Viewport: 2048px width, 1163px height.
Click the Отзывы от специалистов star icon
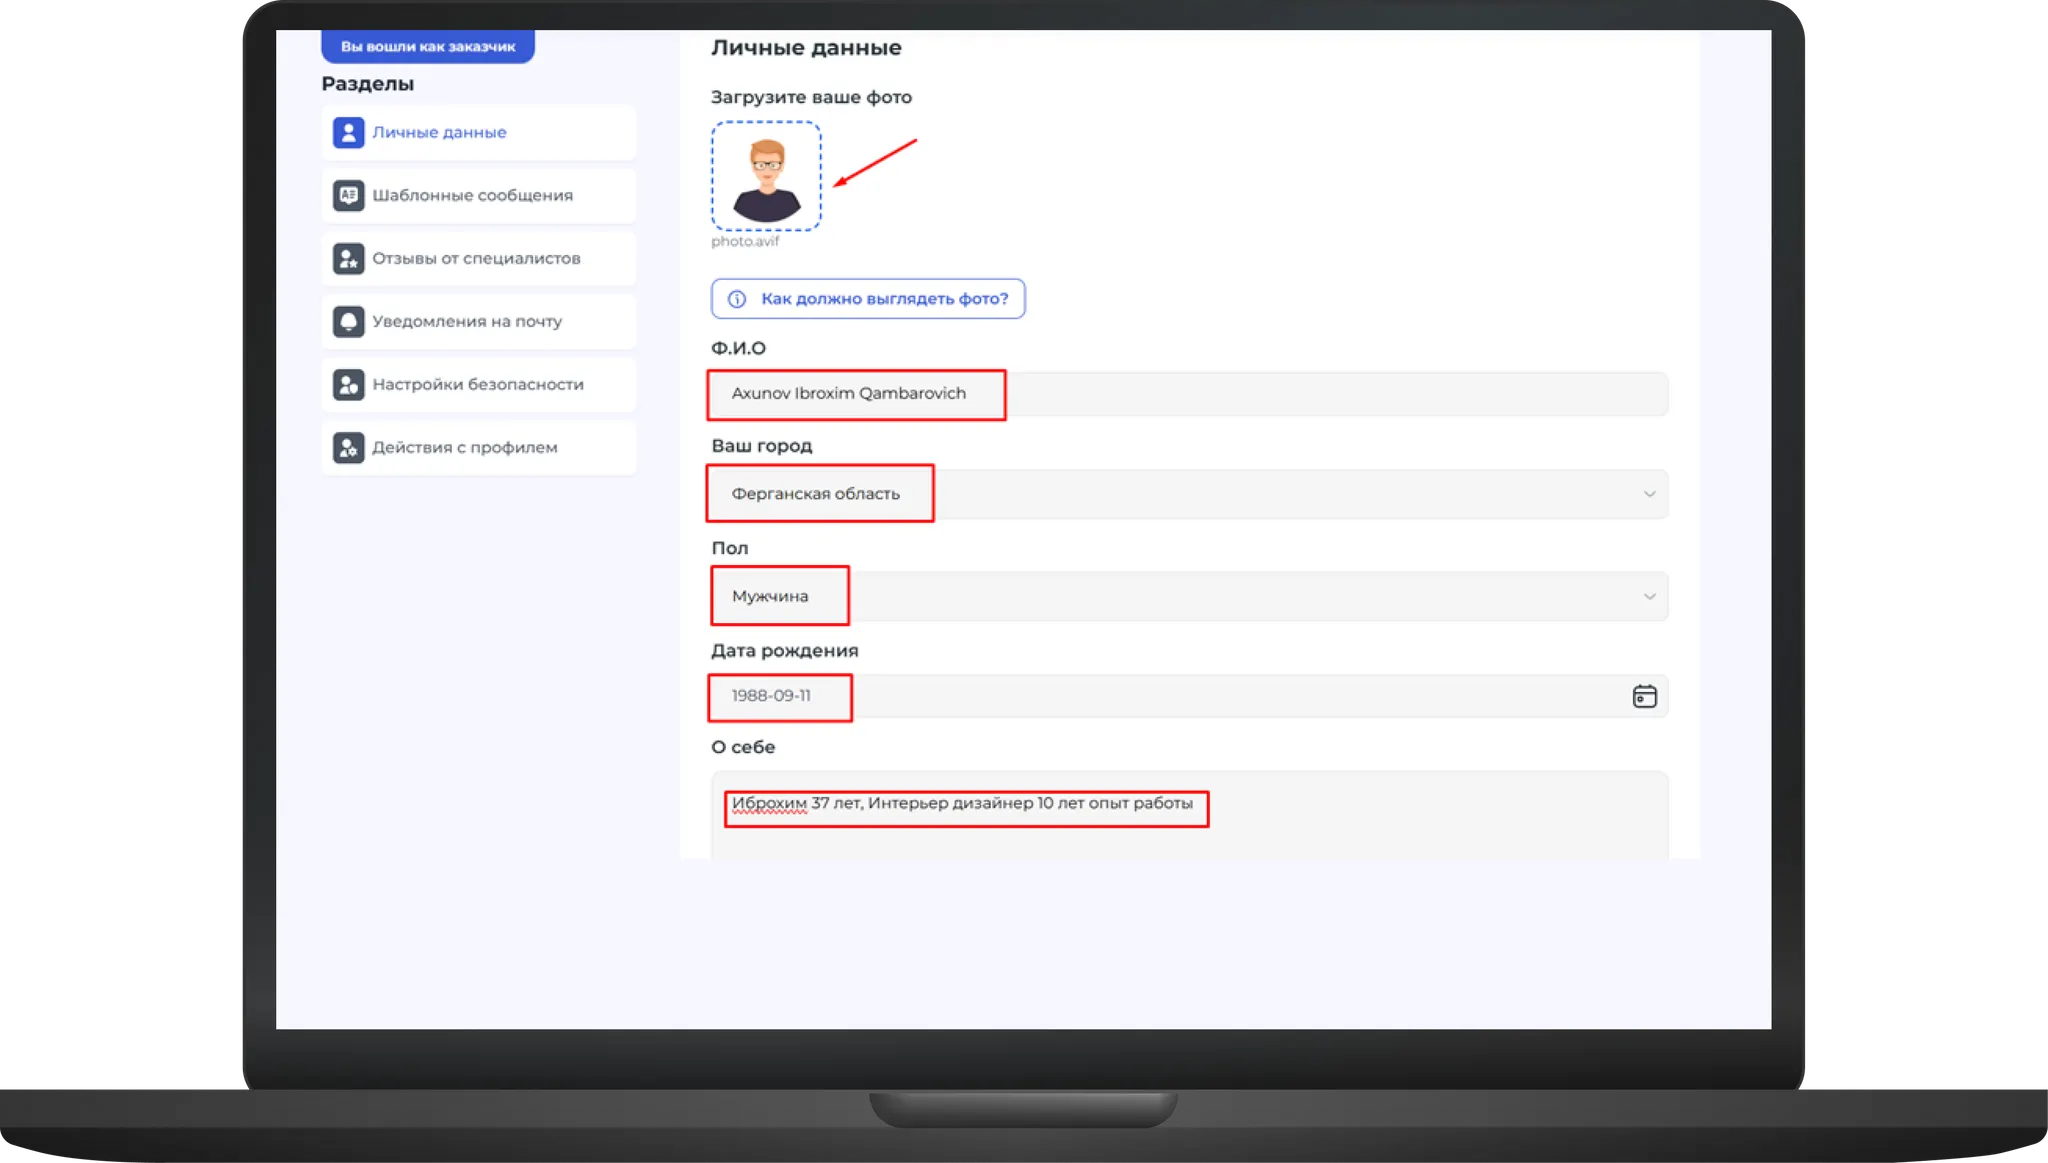[348, 259]
